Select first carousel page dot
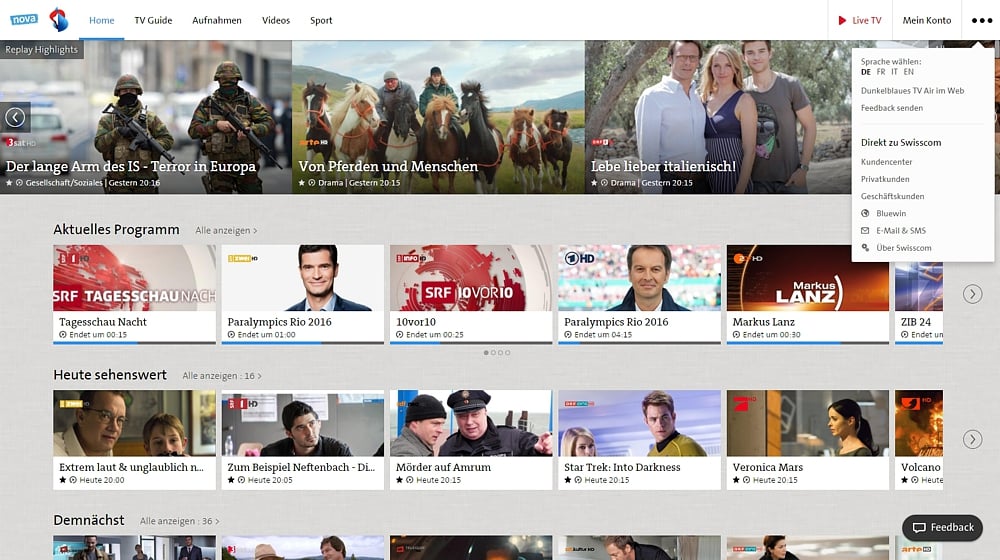The height and width of the screenshot is (560, 1000). coord(486,353)
